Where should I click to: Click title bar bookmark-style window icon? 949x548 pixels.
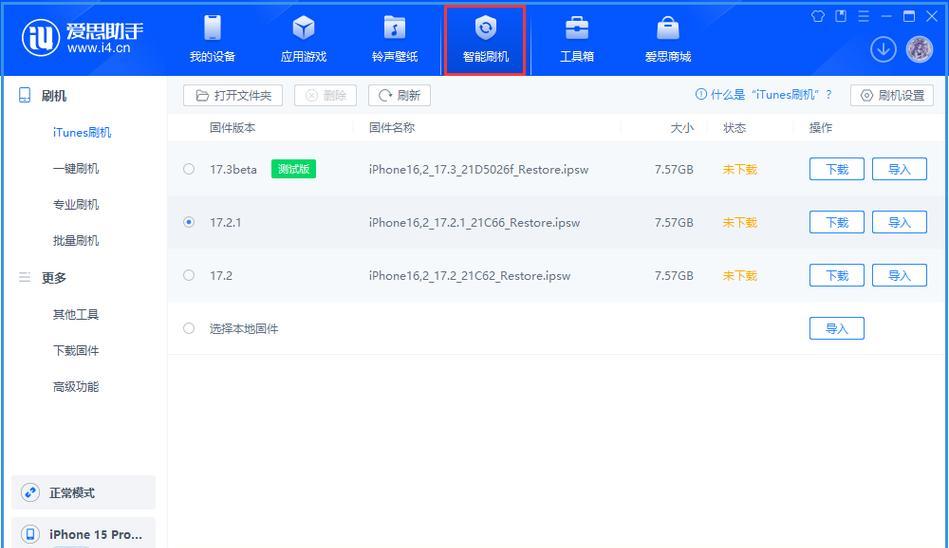[841, 16]
